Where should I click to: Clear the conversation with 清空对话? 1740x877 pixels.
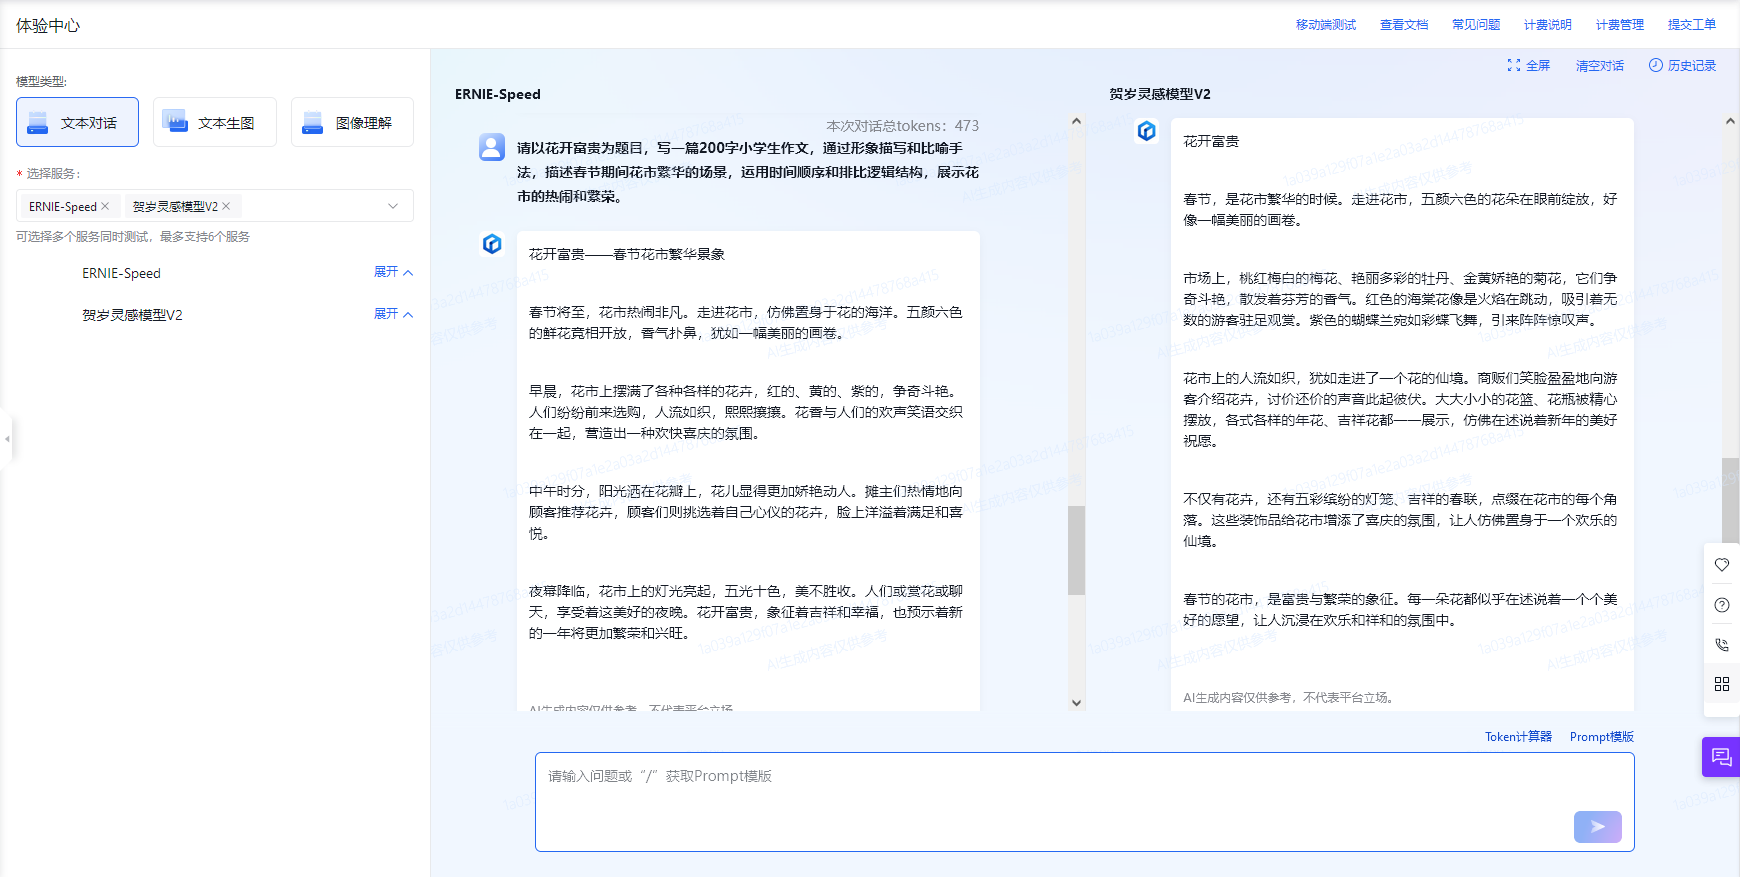1600,65
